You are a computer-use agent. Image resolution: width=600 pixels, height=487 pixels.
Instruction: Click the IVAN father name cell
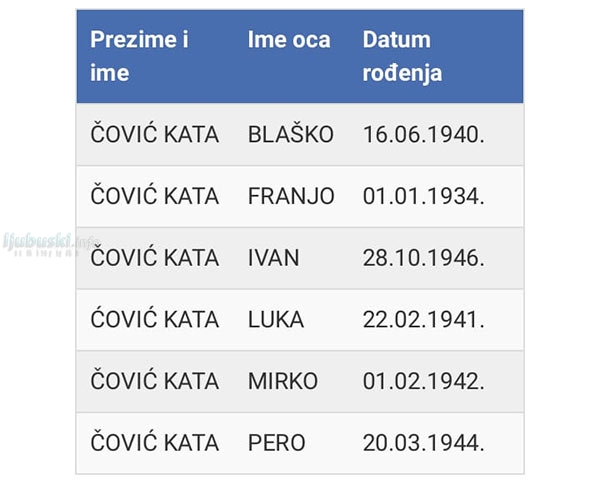(x=273, y=257)
